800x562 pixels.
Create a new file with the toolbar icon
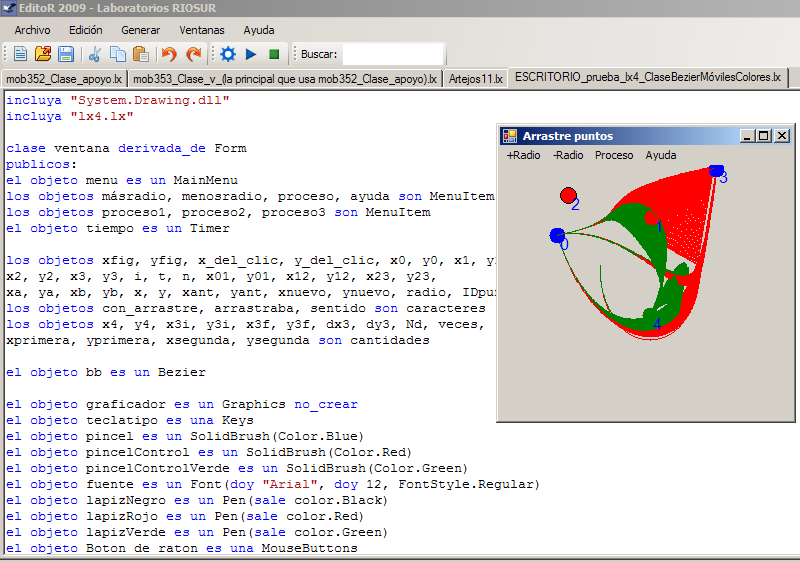click(20, 54)
